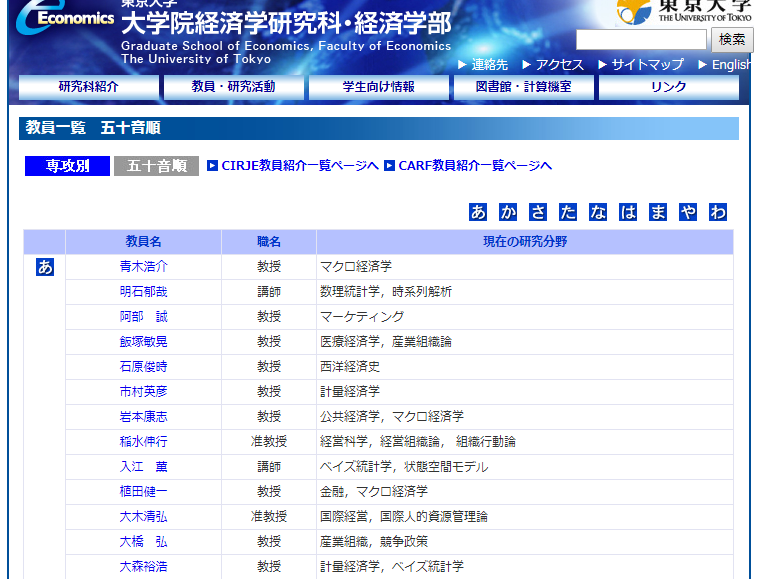Jump to な index button
This screenshot has height=579, width=772.
tap(598, 212)
